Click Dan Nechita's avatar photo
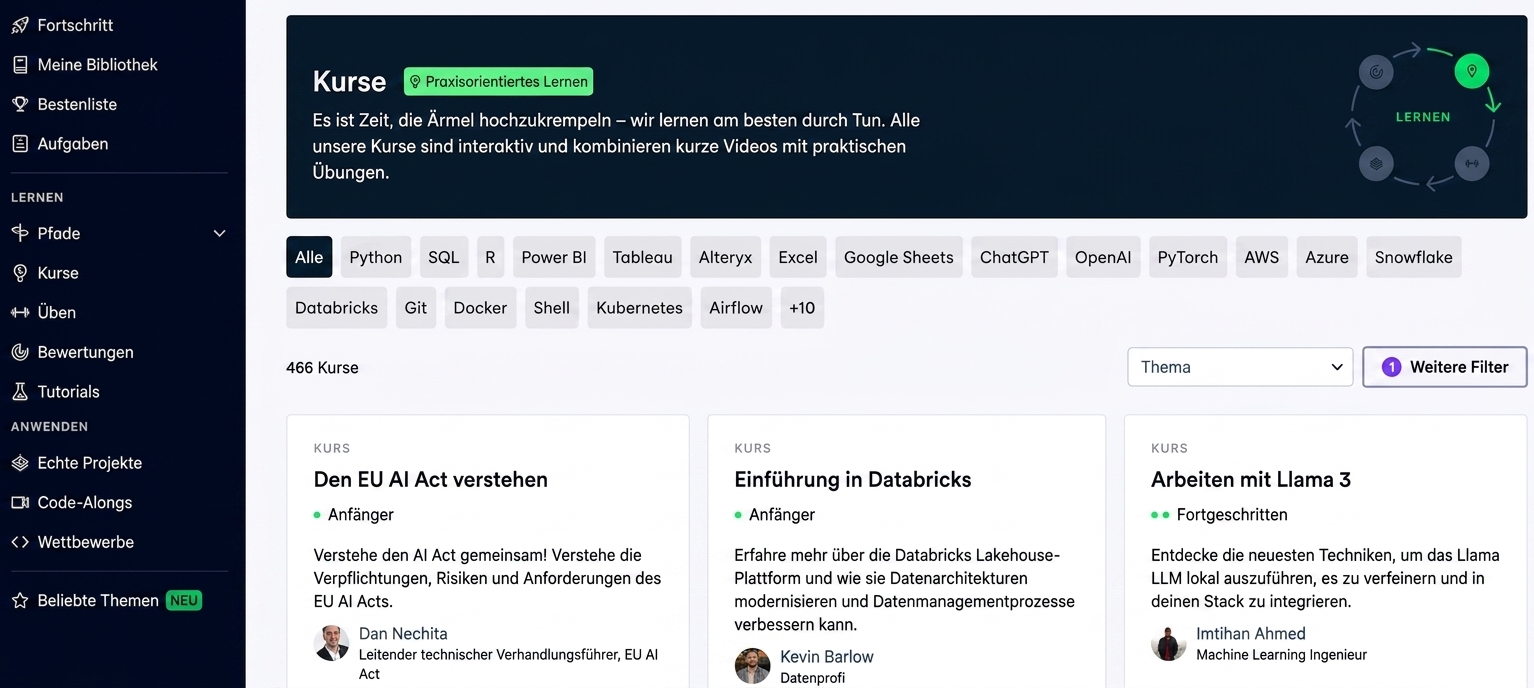The height and width of the screenshot is (688, 1534). 332,643
